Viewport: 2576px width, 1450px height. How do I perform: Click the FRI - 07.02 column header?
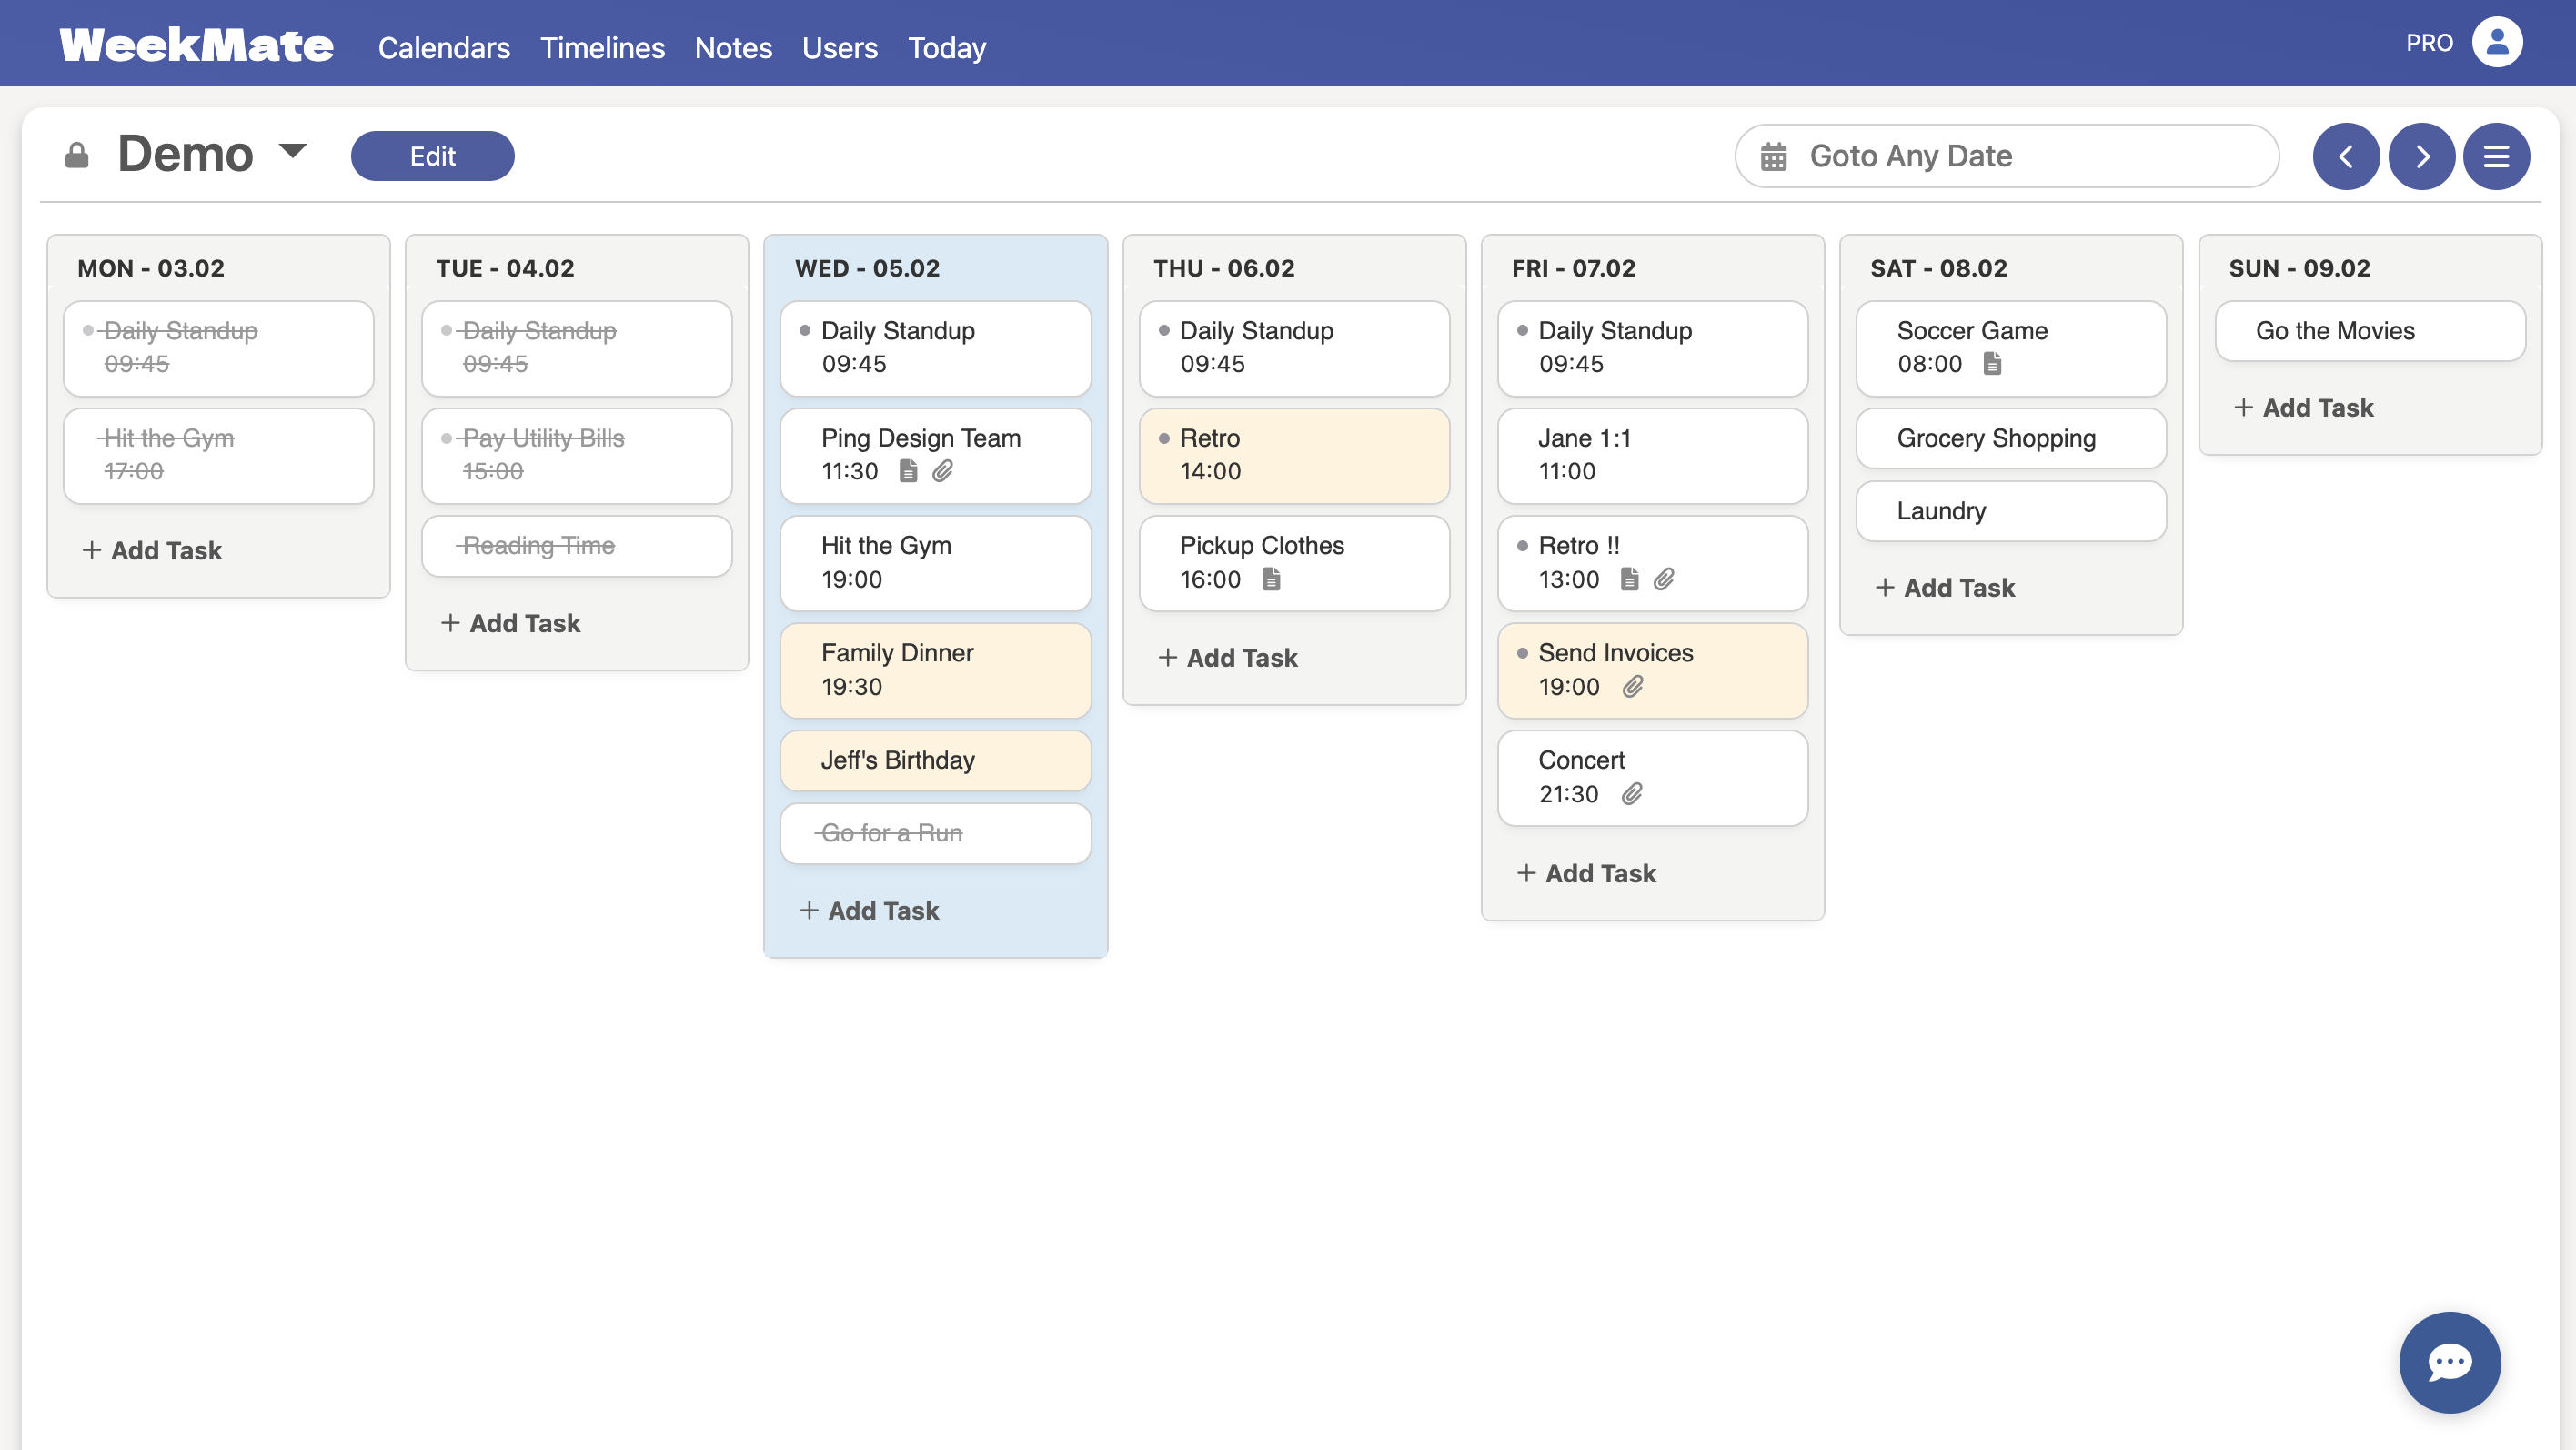tap(1573, 268)
